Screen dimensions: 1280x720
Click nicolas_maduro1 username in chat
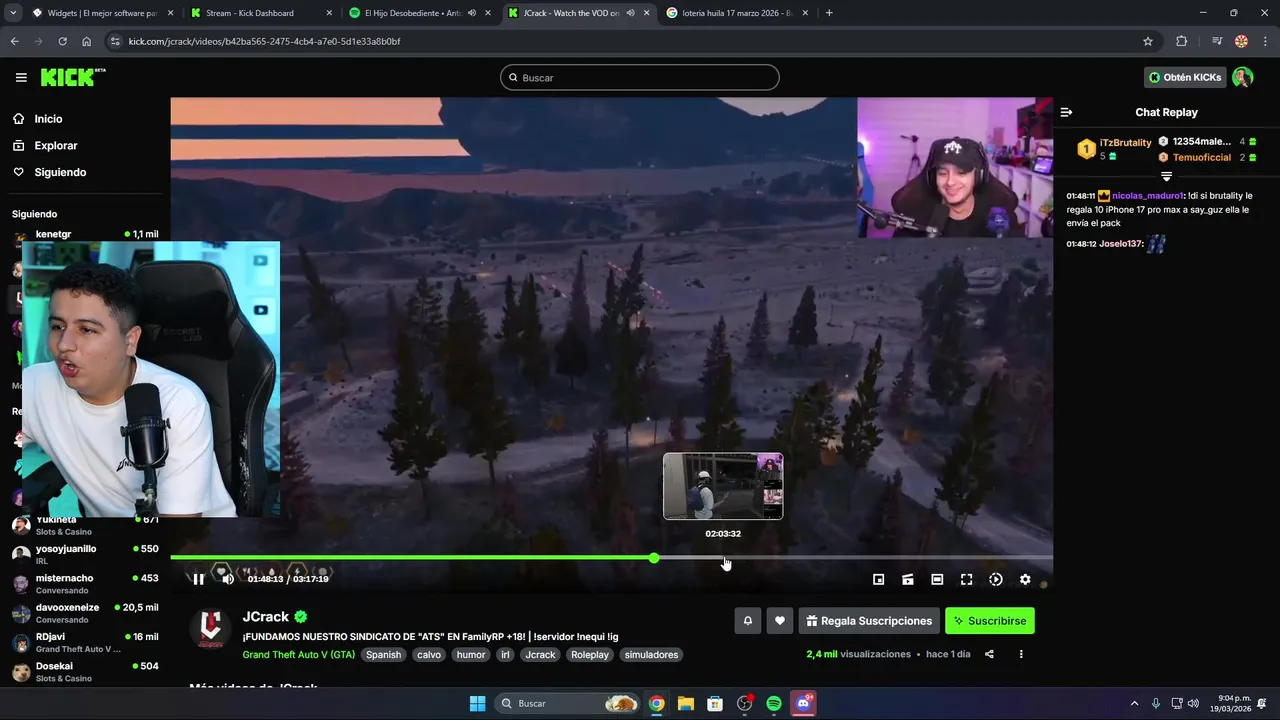click(x=1148, y=196)
